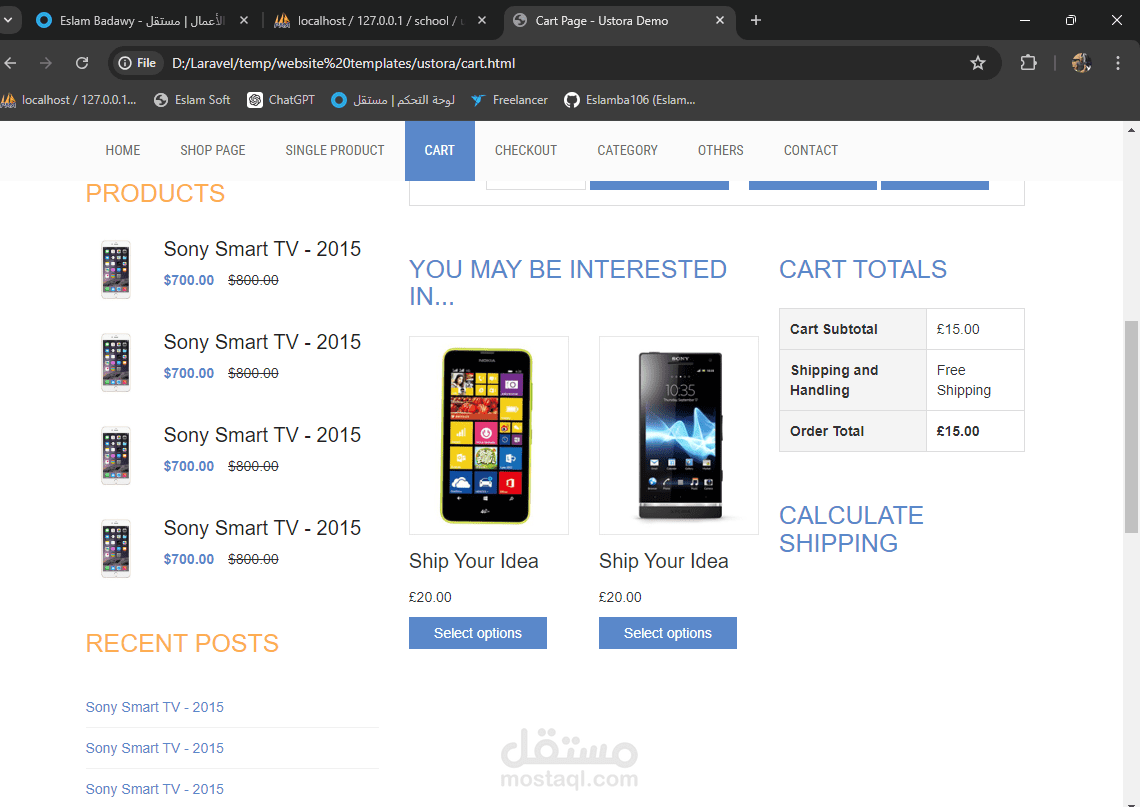The height and width of the screenshot is (807, 1140).
Task: Close the Cart Page tab
Action: (x=720, y=20)
